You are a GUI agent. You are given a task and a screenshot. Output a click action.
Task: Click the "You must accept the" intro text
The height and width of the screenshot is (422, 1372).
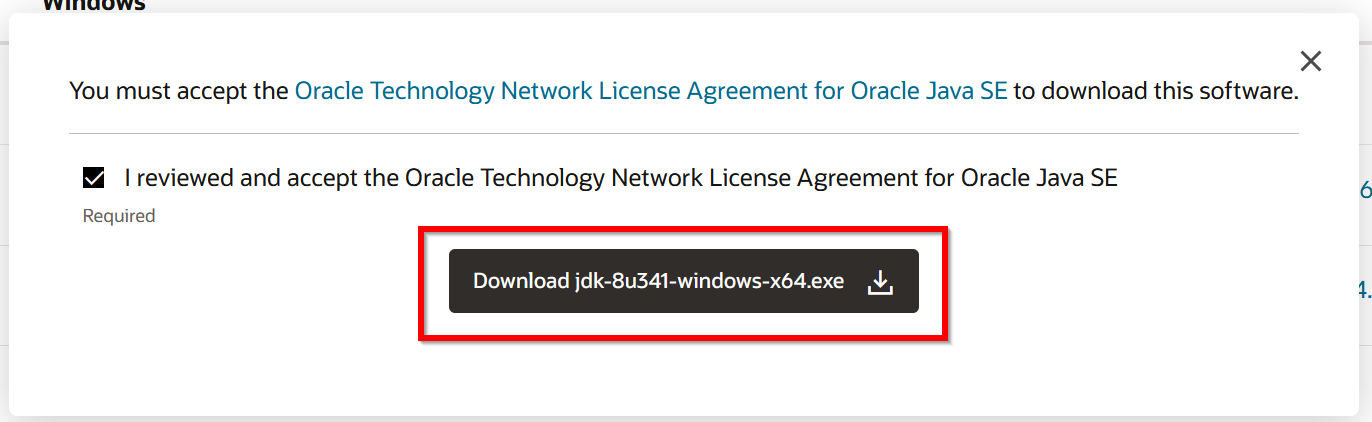[x=179, y=92]
